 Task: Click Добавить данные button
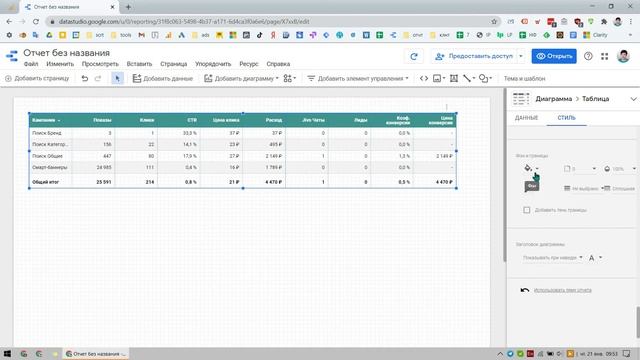tap(162, 78)
